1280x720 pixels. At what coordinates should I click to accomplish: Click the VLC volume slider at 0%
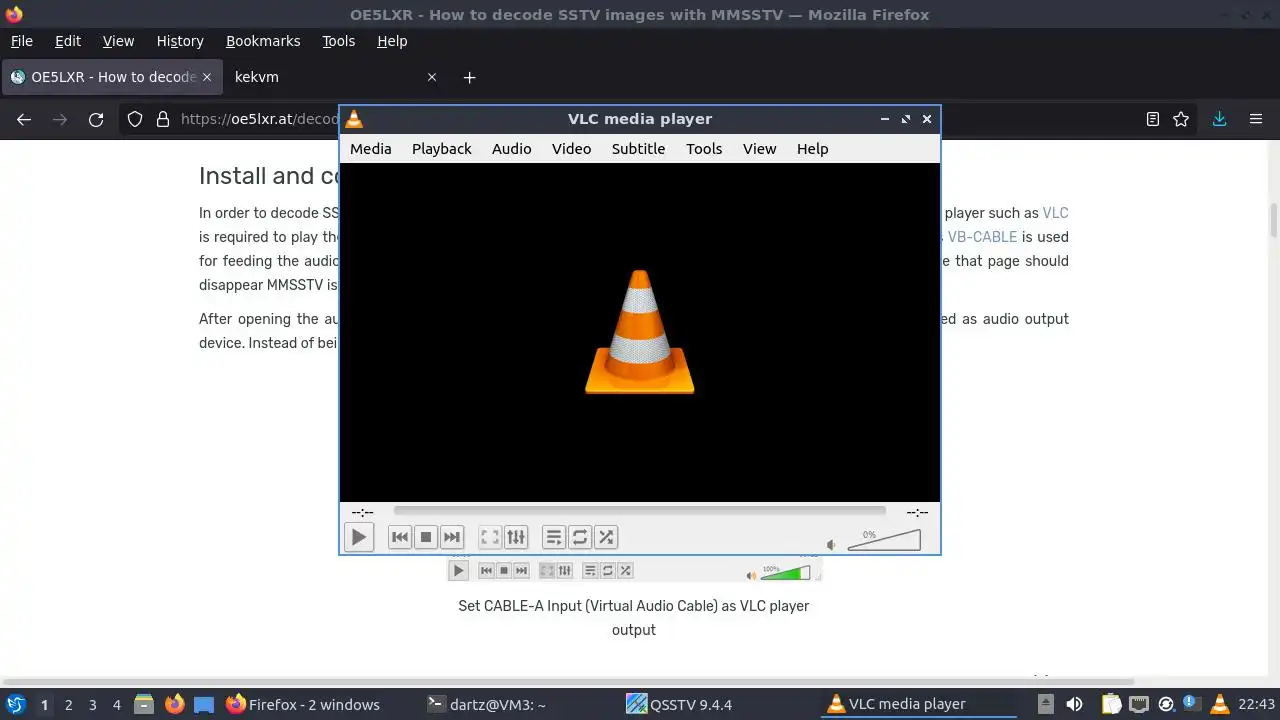point(884,540)
